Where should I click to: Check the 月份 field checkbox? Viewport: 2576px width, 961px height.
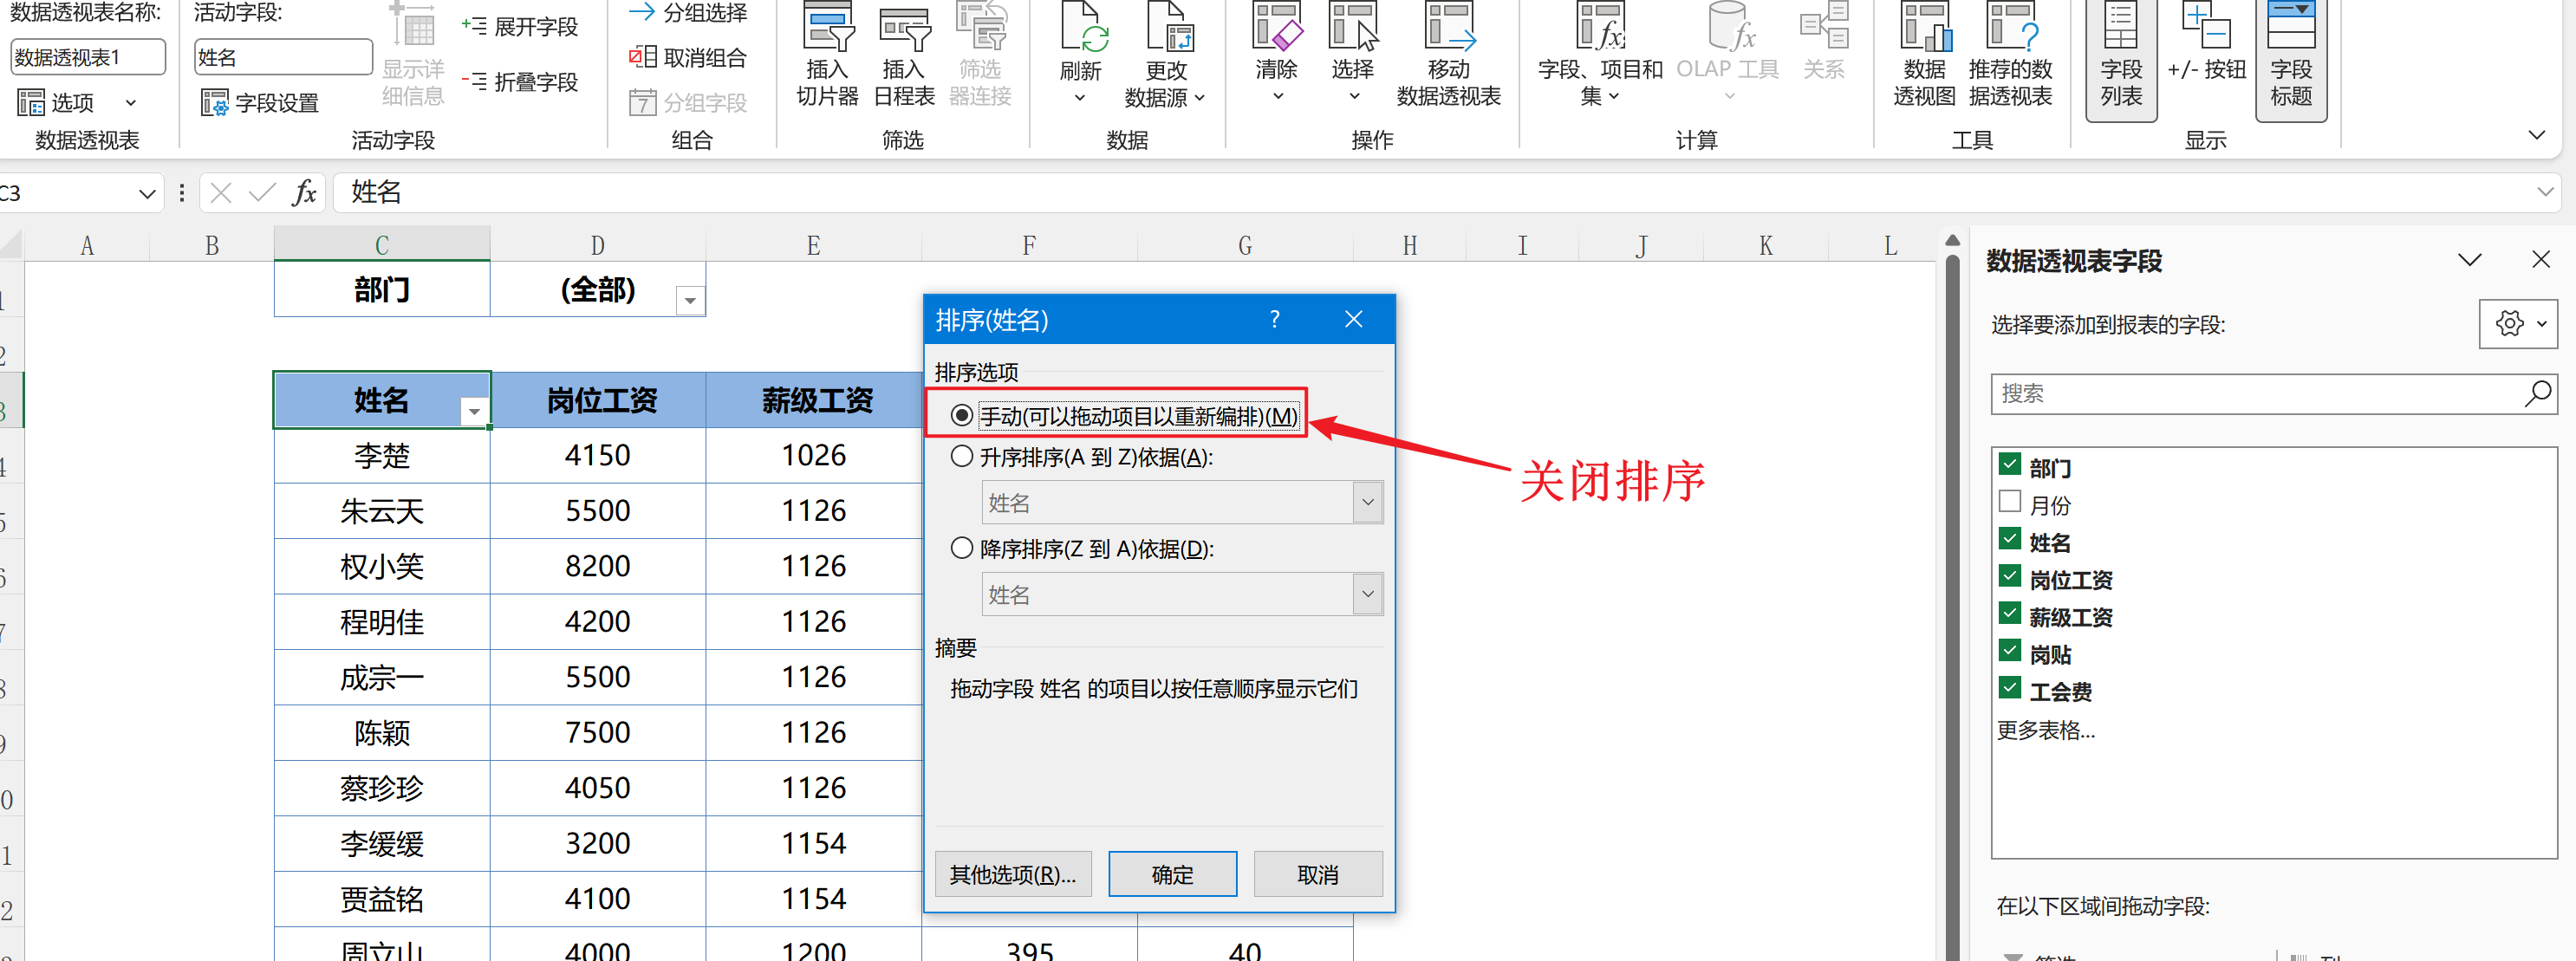[x=2010, y=502]
